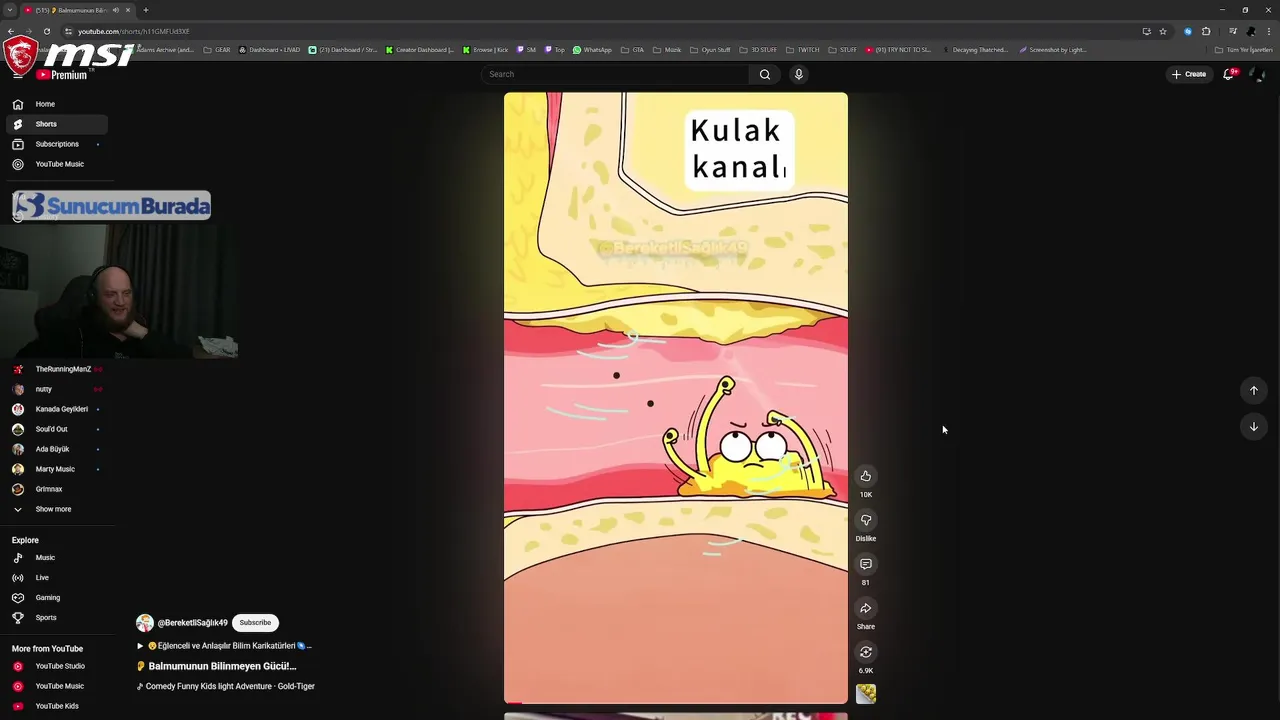Bookmark this page with star icon
1280x720 pixels.
1163,31
